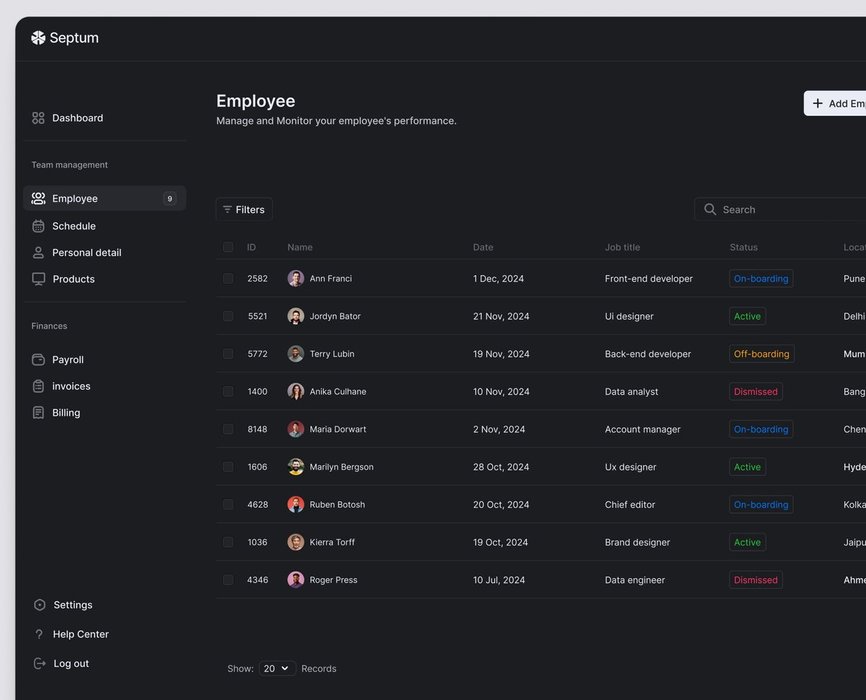Click the Schedule calendar icon
The image size is (866, 700).
click(x=38, y=226)
